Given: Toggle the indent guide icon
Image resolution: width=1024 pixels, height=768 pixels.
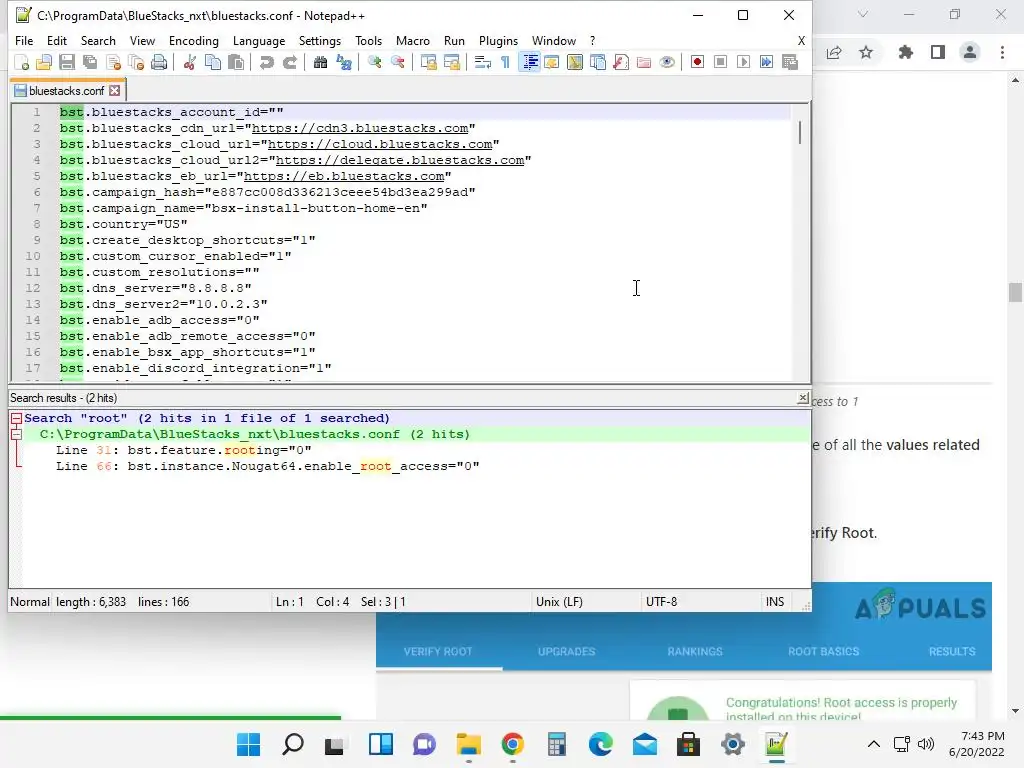Looking at the screenshot, I should [x=529, y=62].
